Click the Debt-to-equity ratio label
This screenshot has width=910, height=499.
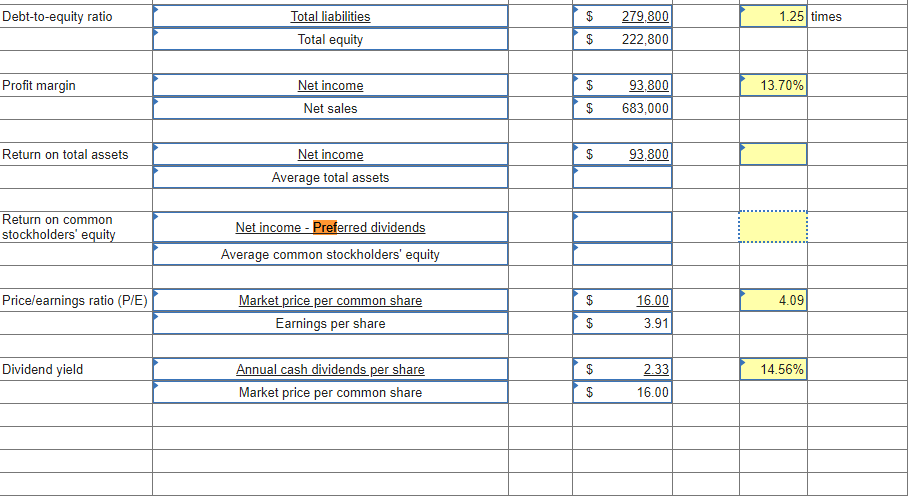point(57,16)
